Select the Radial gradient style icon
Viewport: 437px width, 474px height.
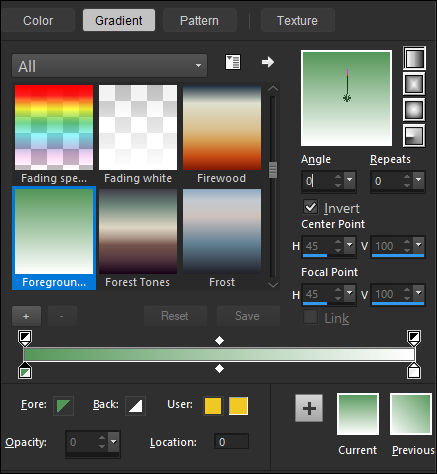[414, 136]
